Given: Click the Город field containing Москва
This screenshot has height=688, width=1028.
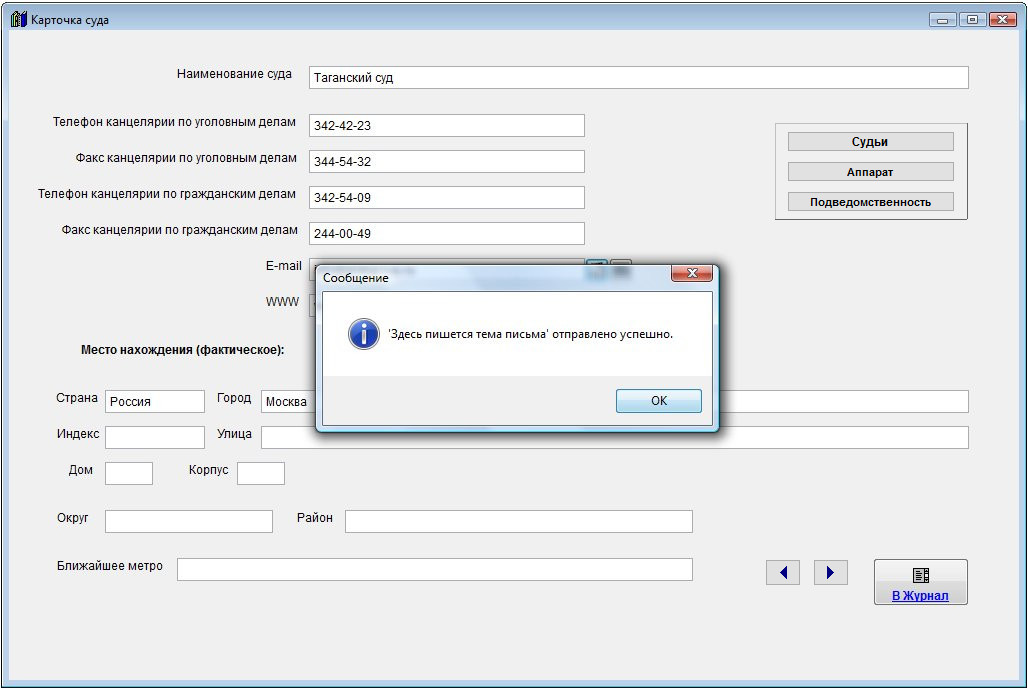Looking at the screenshot, I should (x=288, y=401).
